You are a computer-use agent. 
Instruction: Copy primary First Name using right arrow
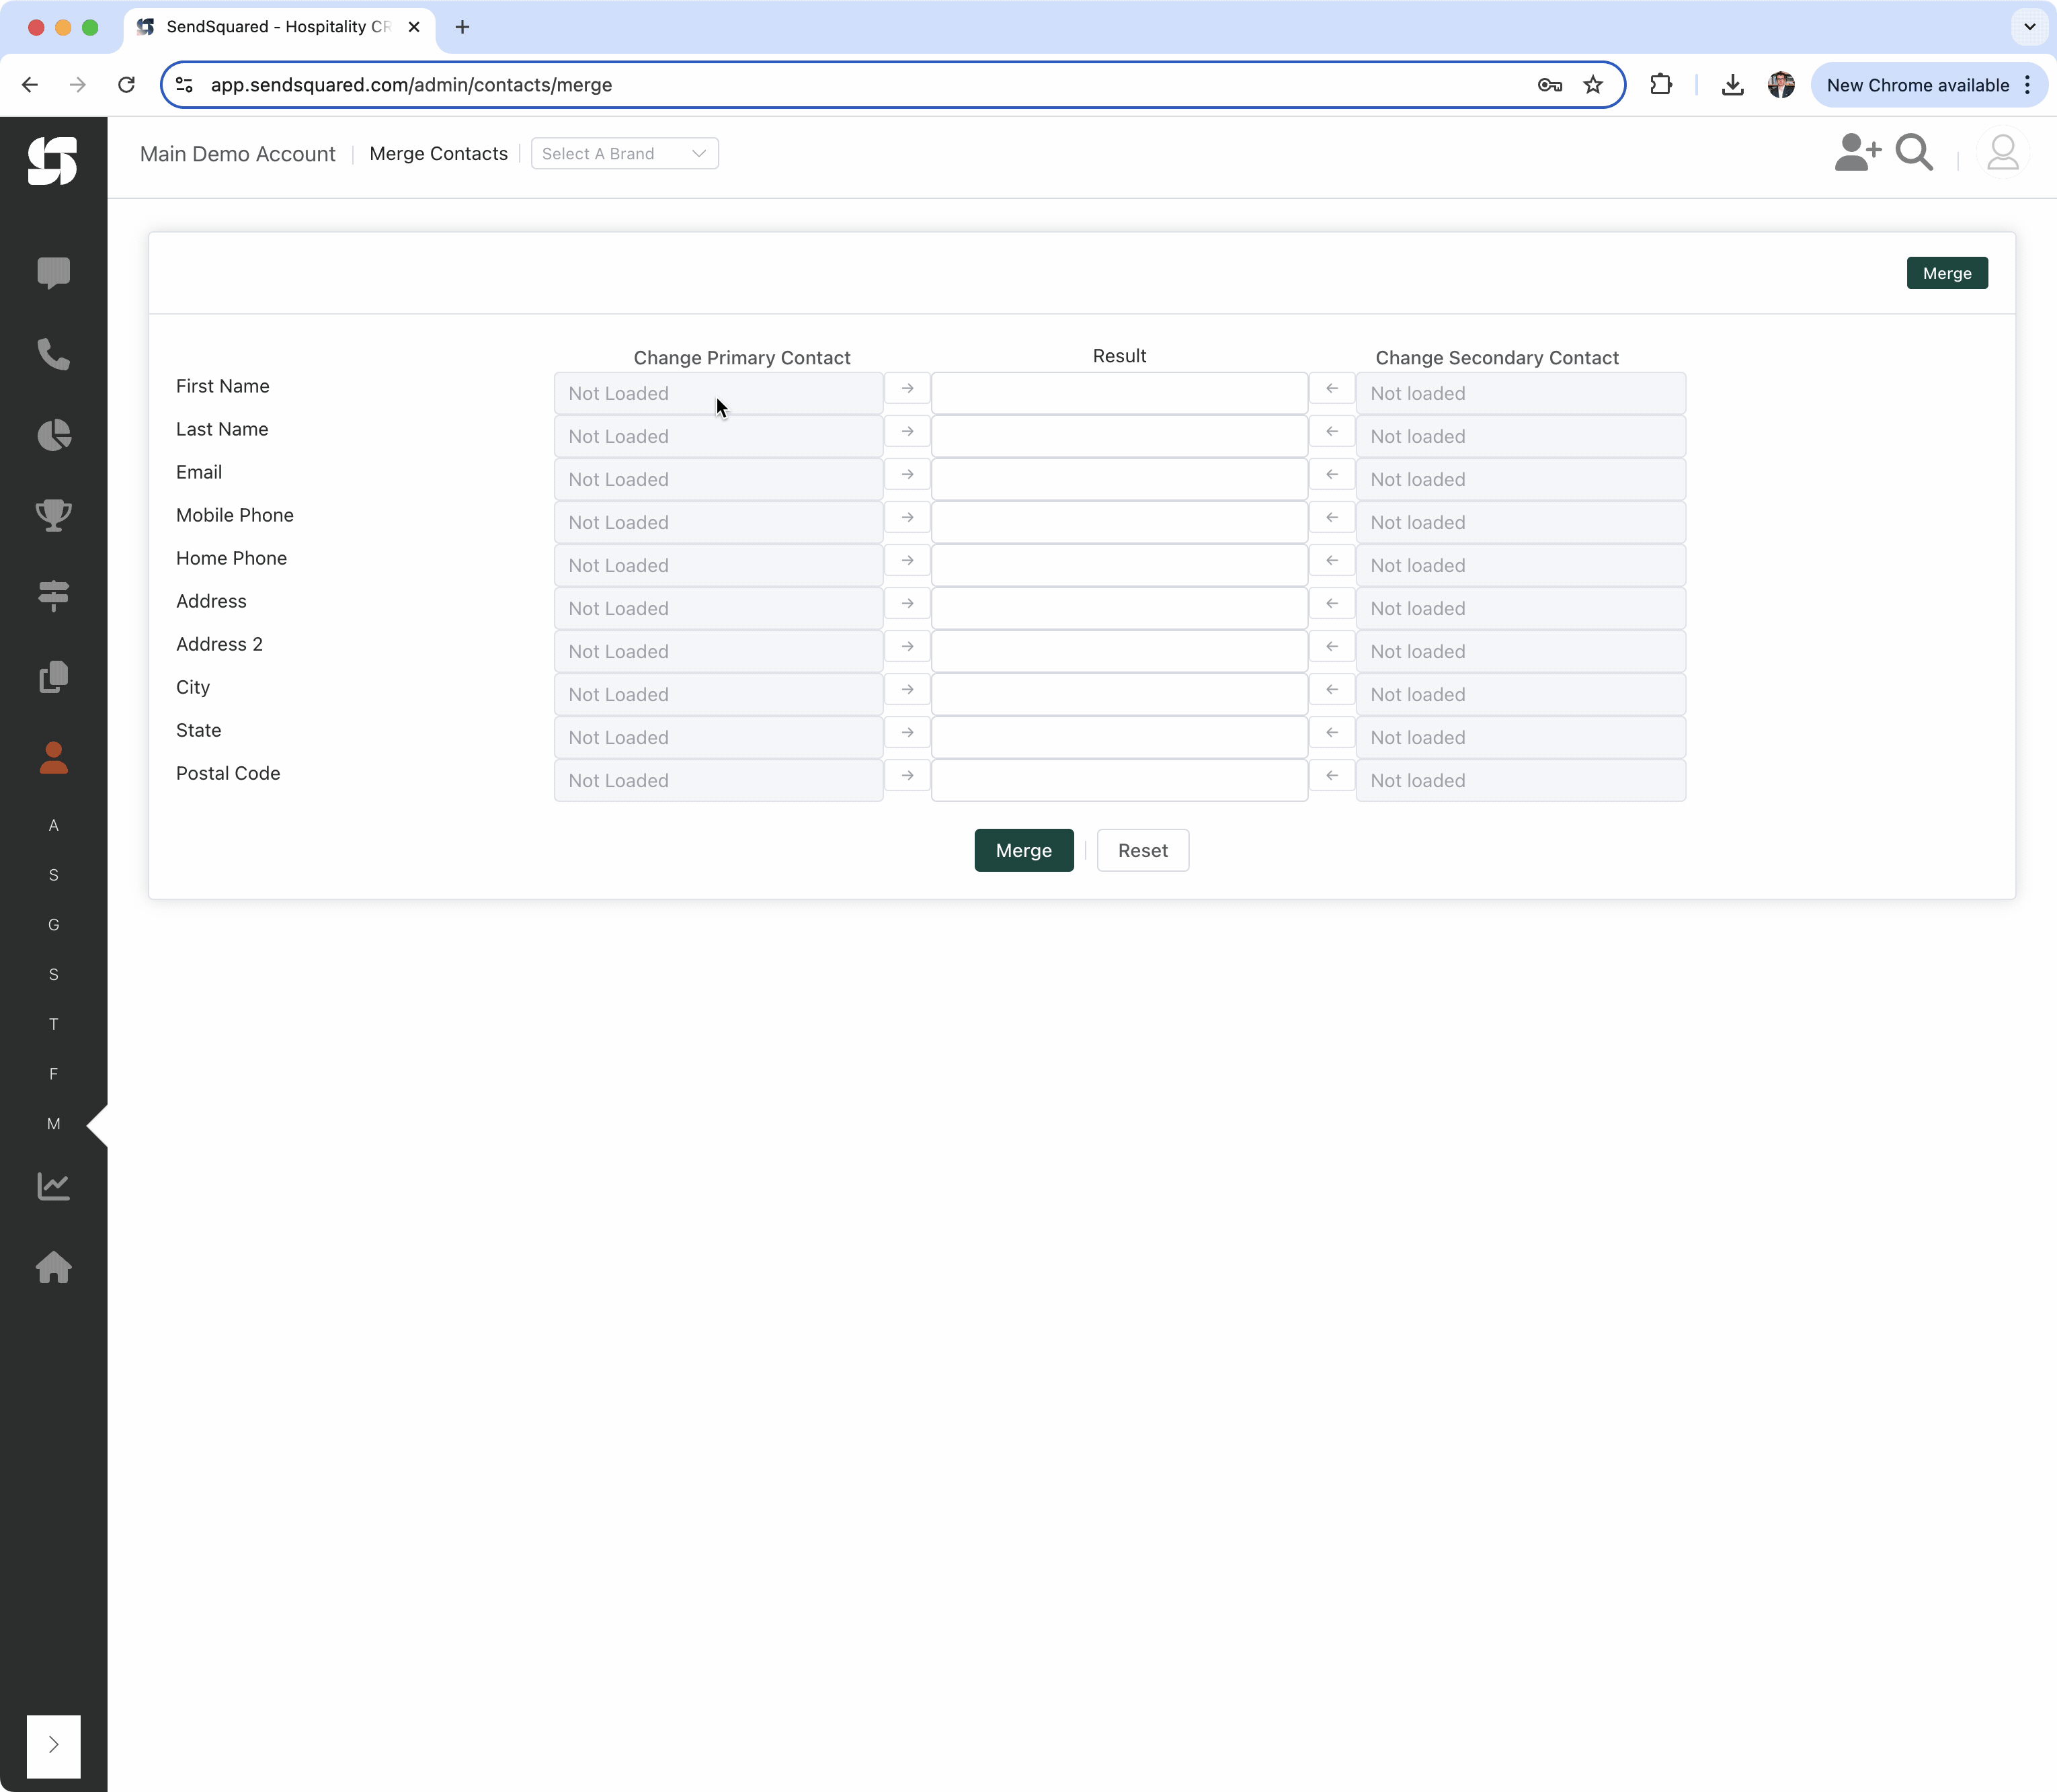click(907, 389)
